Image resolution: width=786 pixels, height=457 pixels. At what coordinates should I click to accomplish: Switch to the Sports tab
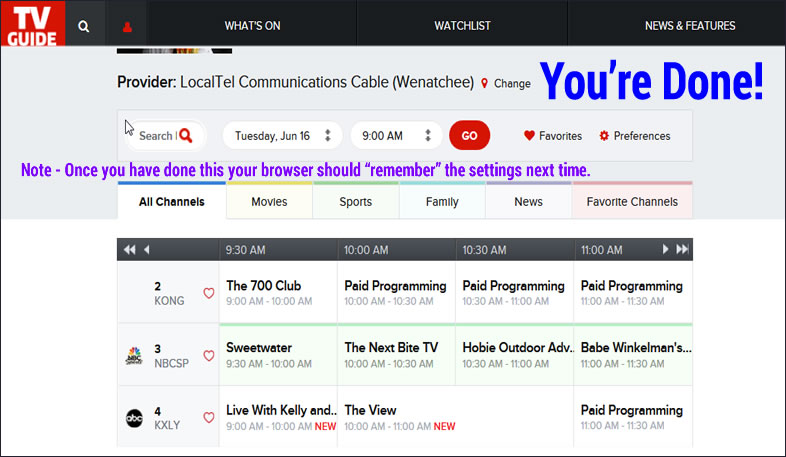click(x=355, y=201)
